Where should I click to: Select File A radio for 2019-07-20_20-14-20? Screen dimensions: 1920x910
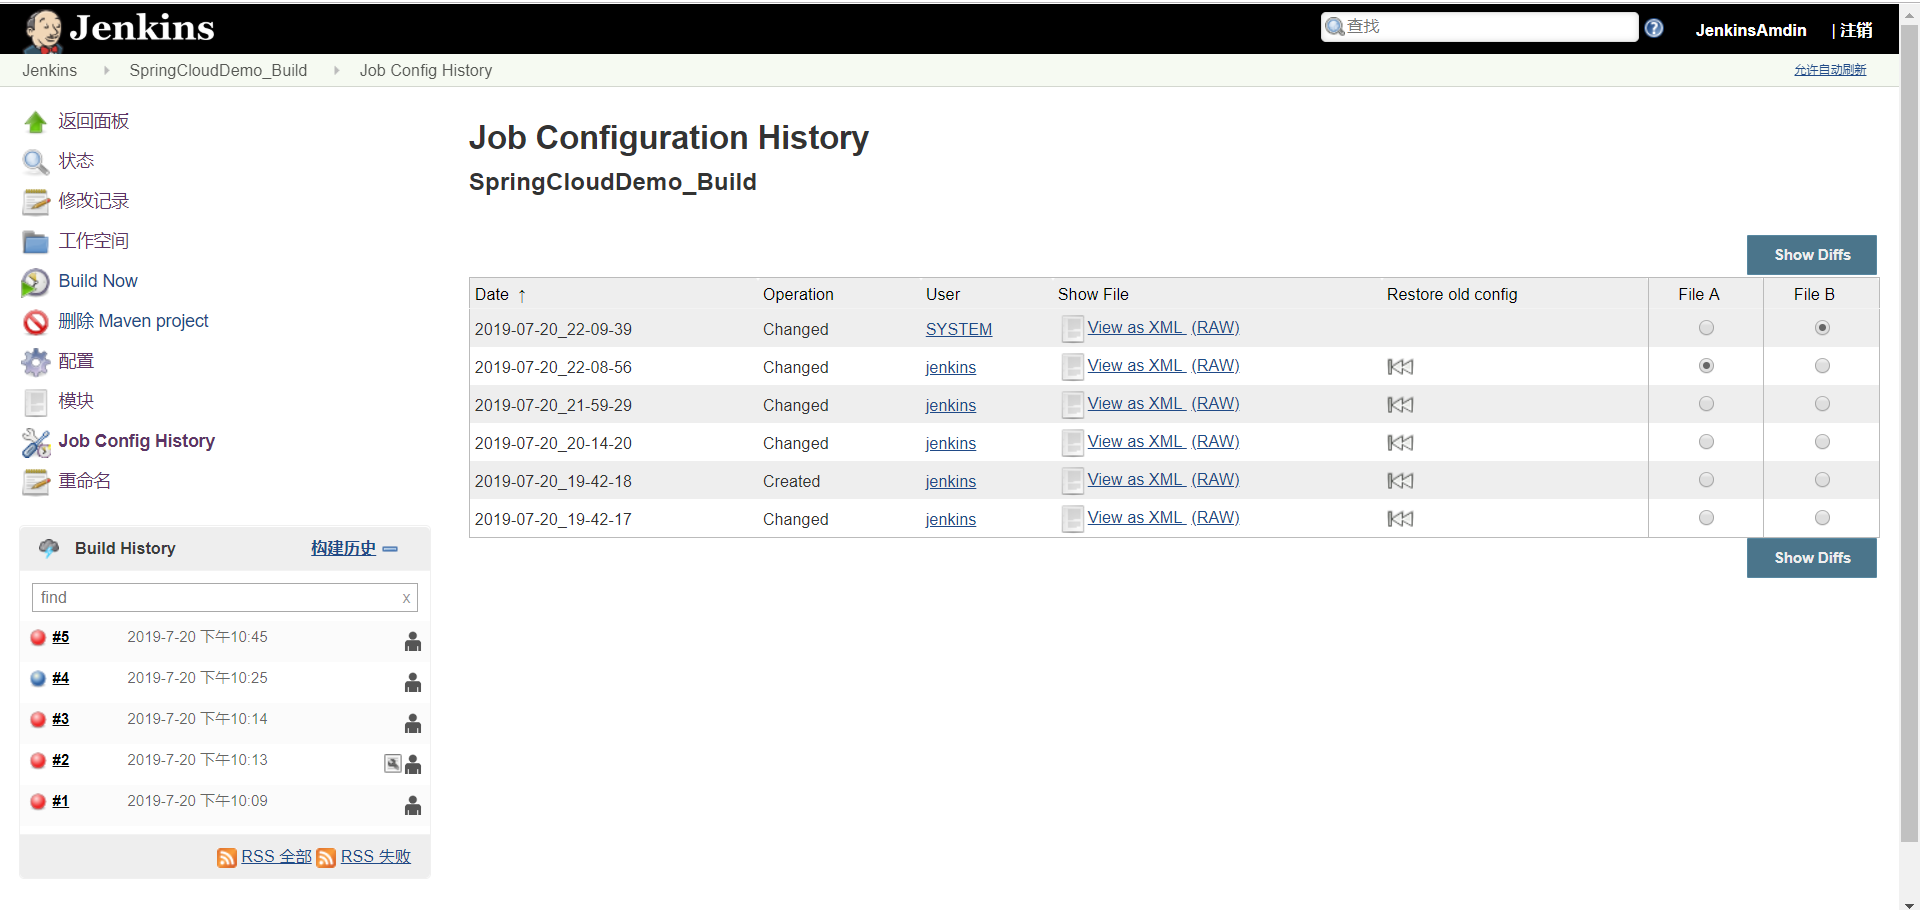1706,442
